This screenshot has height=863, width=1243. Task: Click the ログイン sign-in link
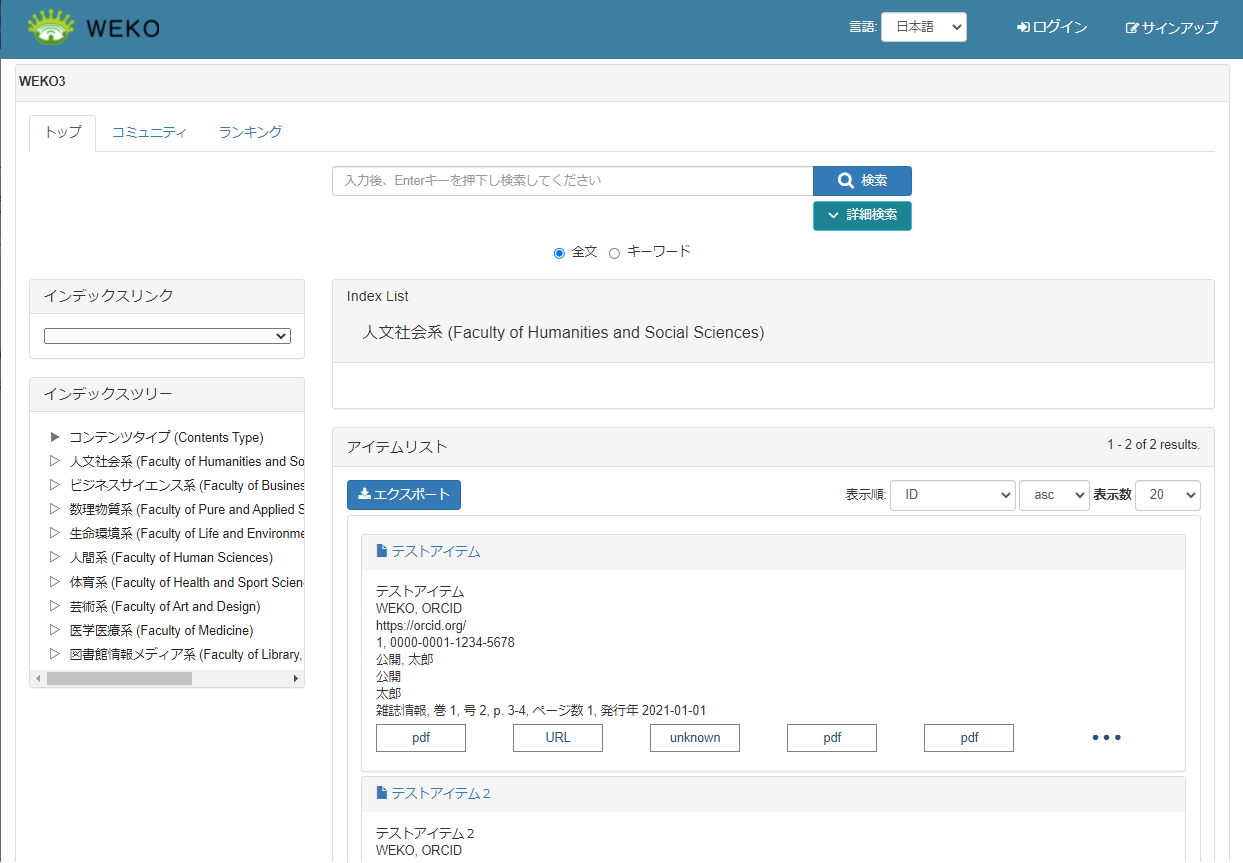[x=1052, y=28]
